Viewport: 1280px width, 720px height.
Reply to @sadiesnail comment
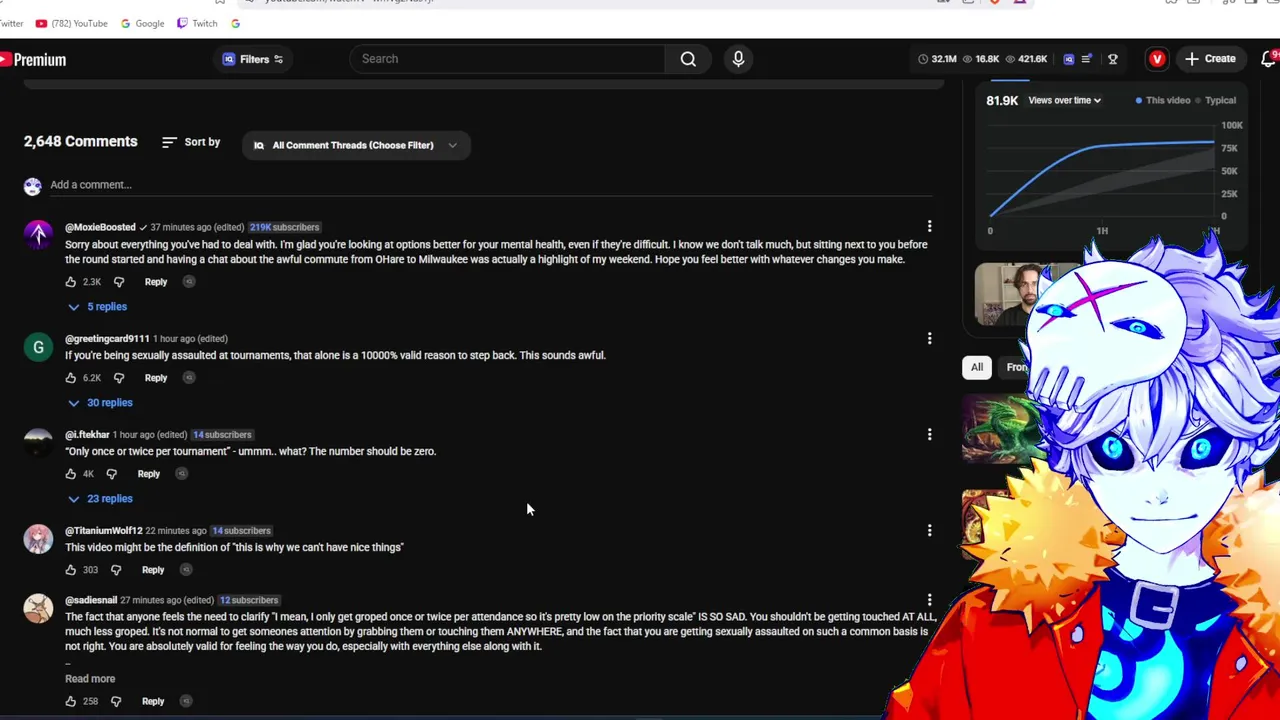153,702
